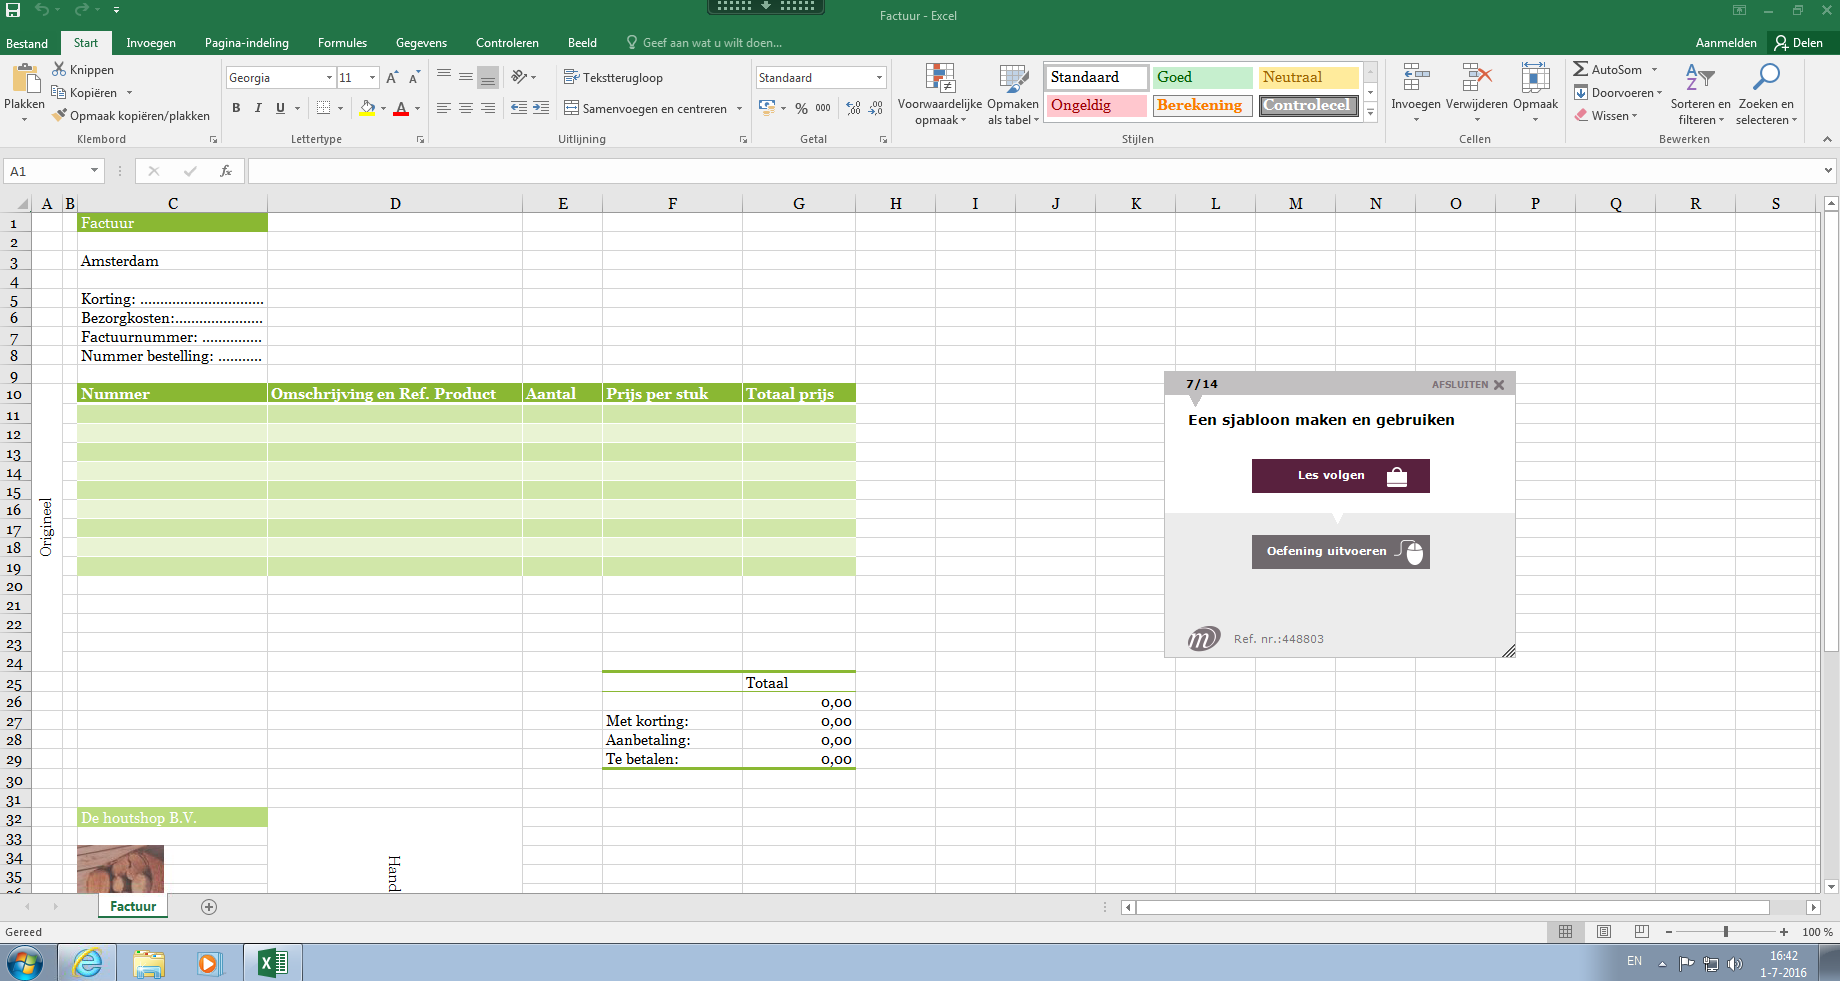Click Aanmelden sign-in link
This screenshot has height=981, width=1840.
pos(1726,43)
